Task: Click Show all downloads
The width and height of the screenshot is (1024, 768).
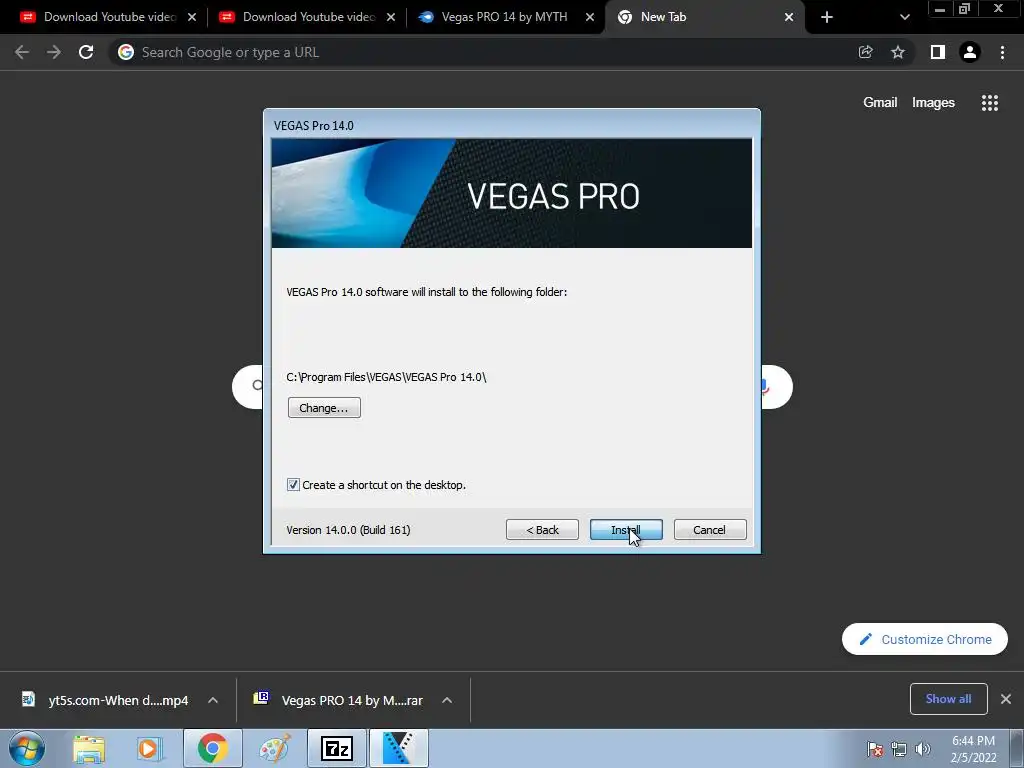Action: tap(948, 699)
